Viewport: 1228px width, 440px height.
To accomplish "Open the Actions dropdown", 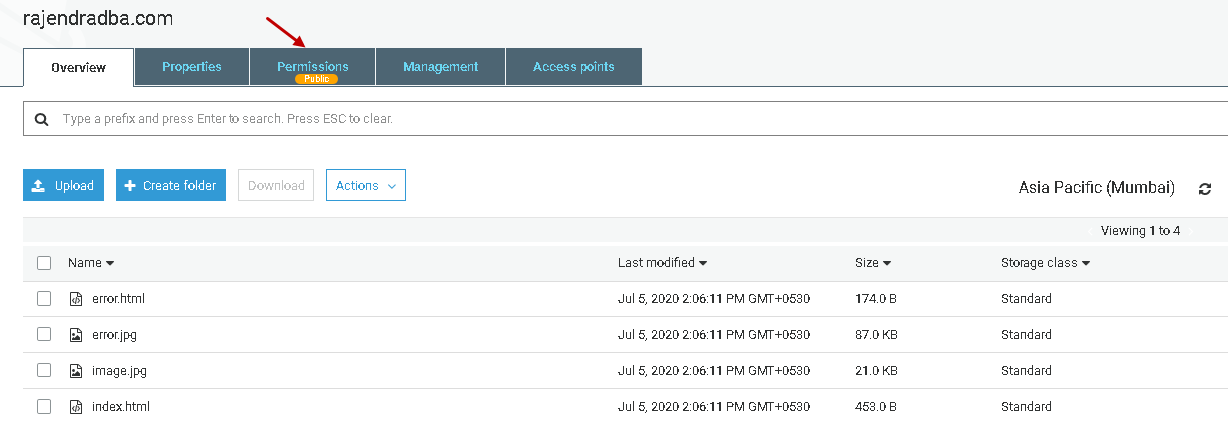I will pos(365,185).
